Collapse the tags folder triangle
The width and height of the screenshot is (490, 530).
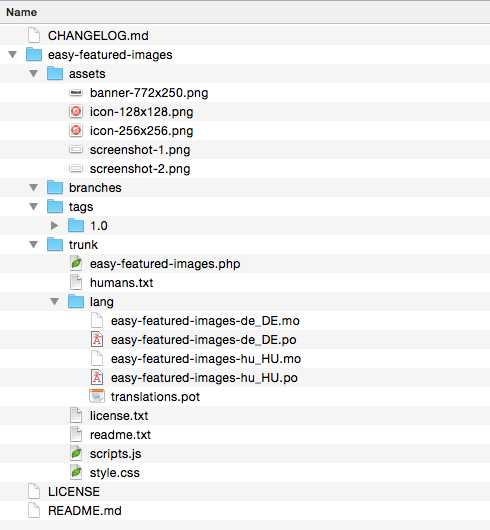pos(33,206)
